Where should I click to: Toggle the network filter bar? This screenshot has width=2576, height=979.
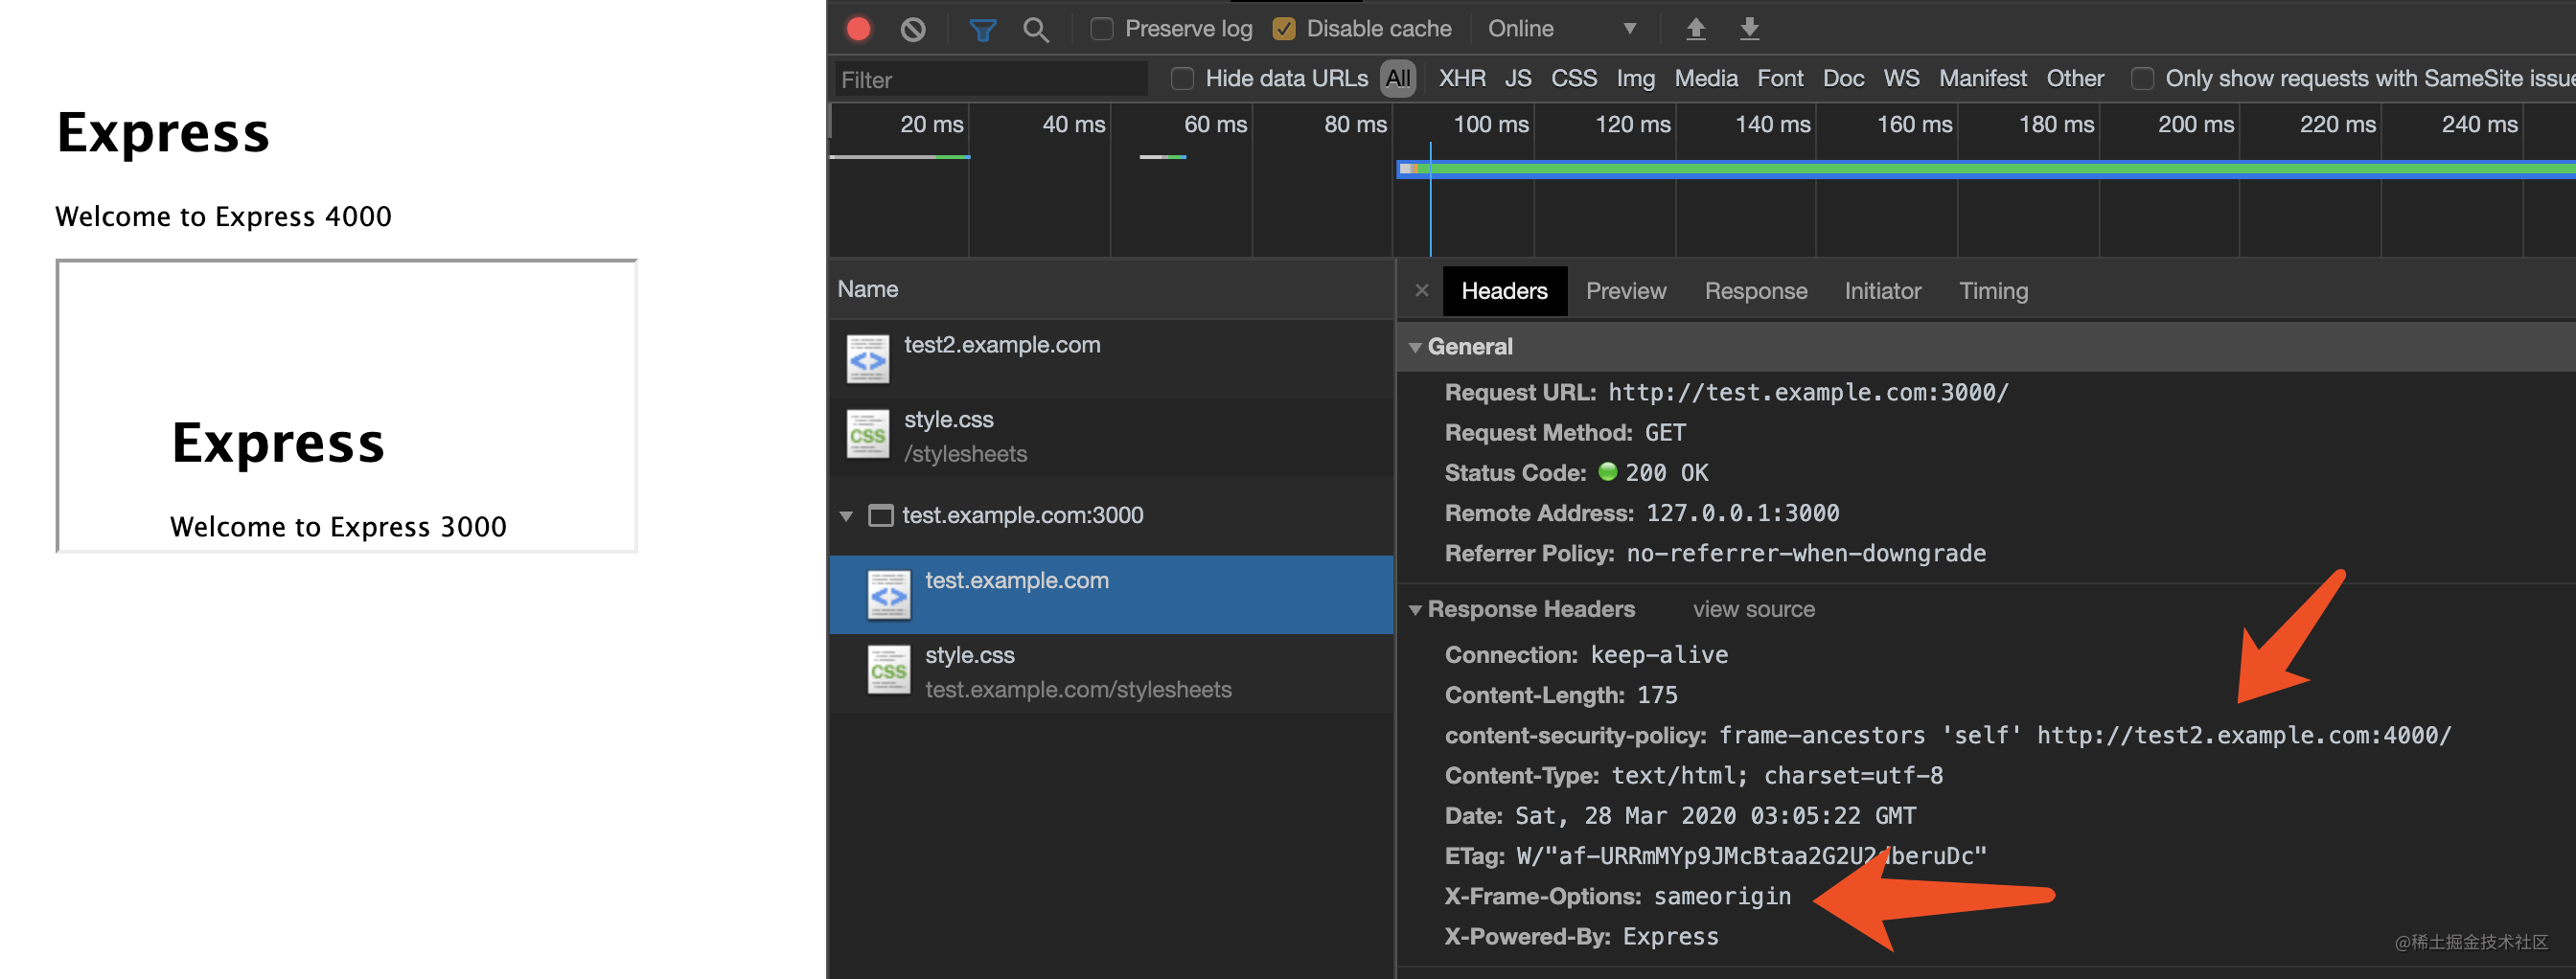click(x=981, y=29)
